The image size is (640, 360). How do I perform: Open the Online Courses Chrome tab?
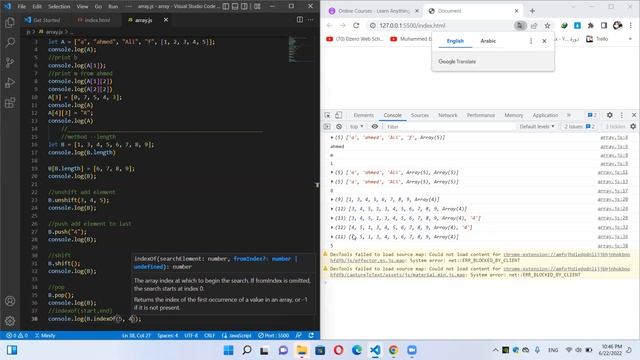tap(373, 11)
